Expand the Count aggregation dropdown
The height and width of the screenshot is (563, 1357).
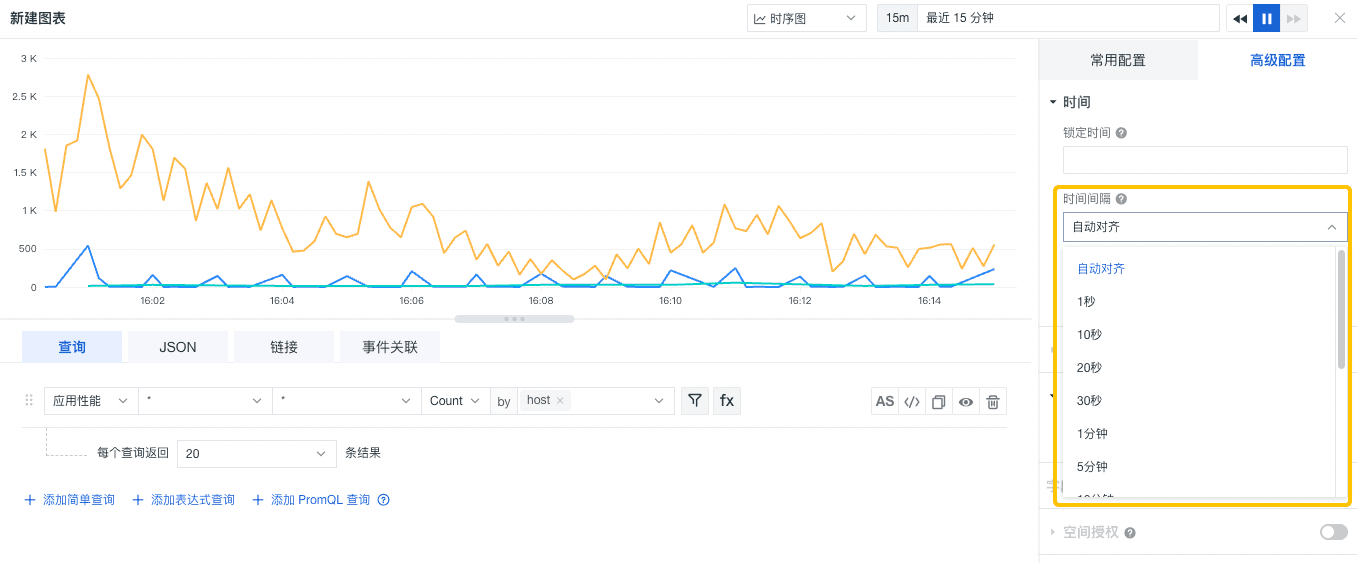pos(455,401)
